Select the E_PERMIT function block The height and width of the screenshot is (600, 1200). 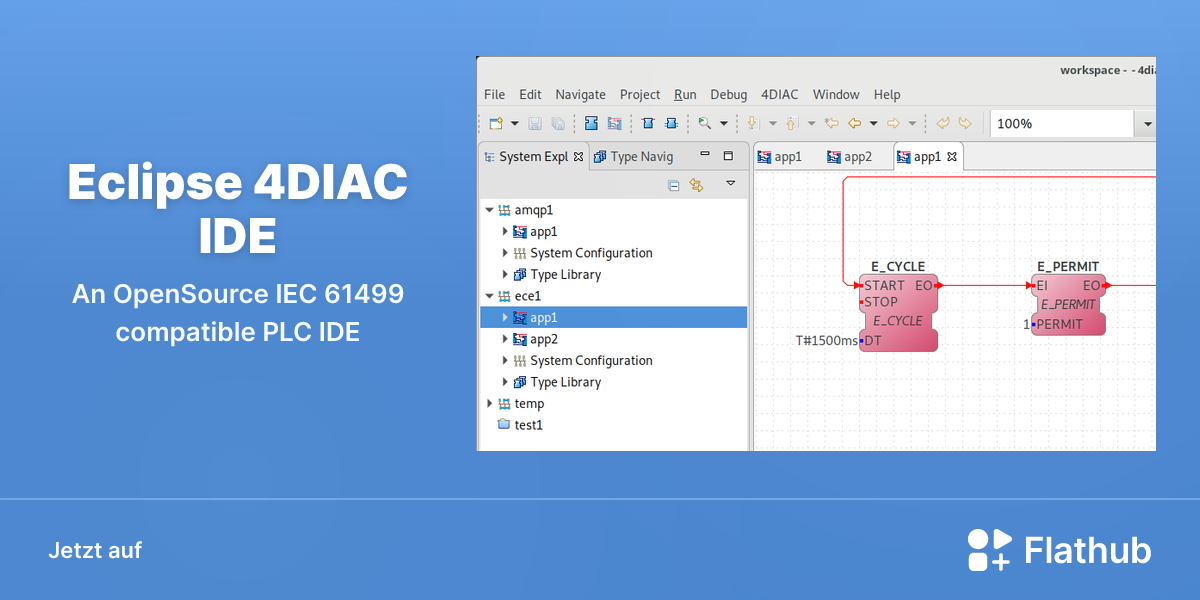coord(1068,304)
